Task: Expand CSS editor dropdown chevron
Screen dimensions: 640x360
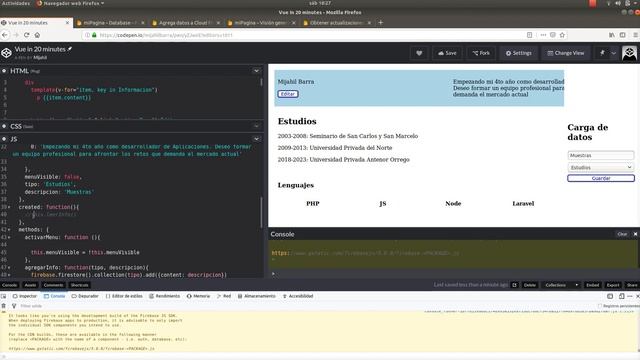Action: pyautogui.click(x=256, y=127)
